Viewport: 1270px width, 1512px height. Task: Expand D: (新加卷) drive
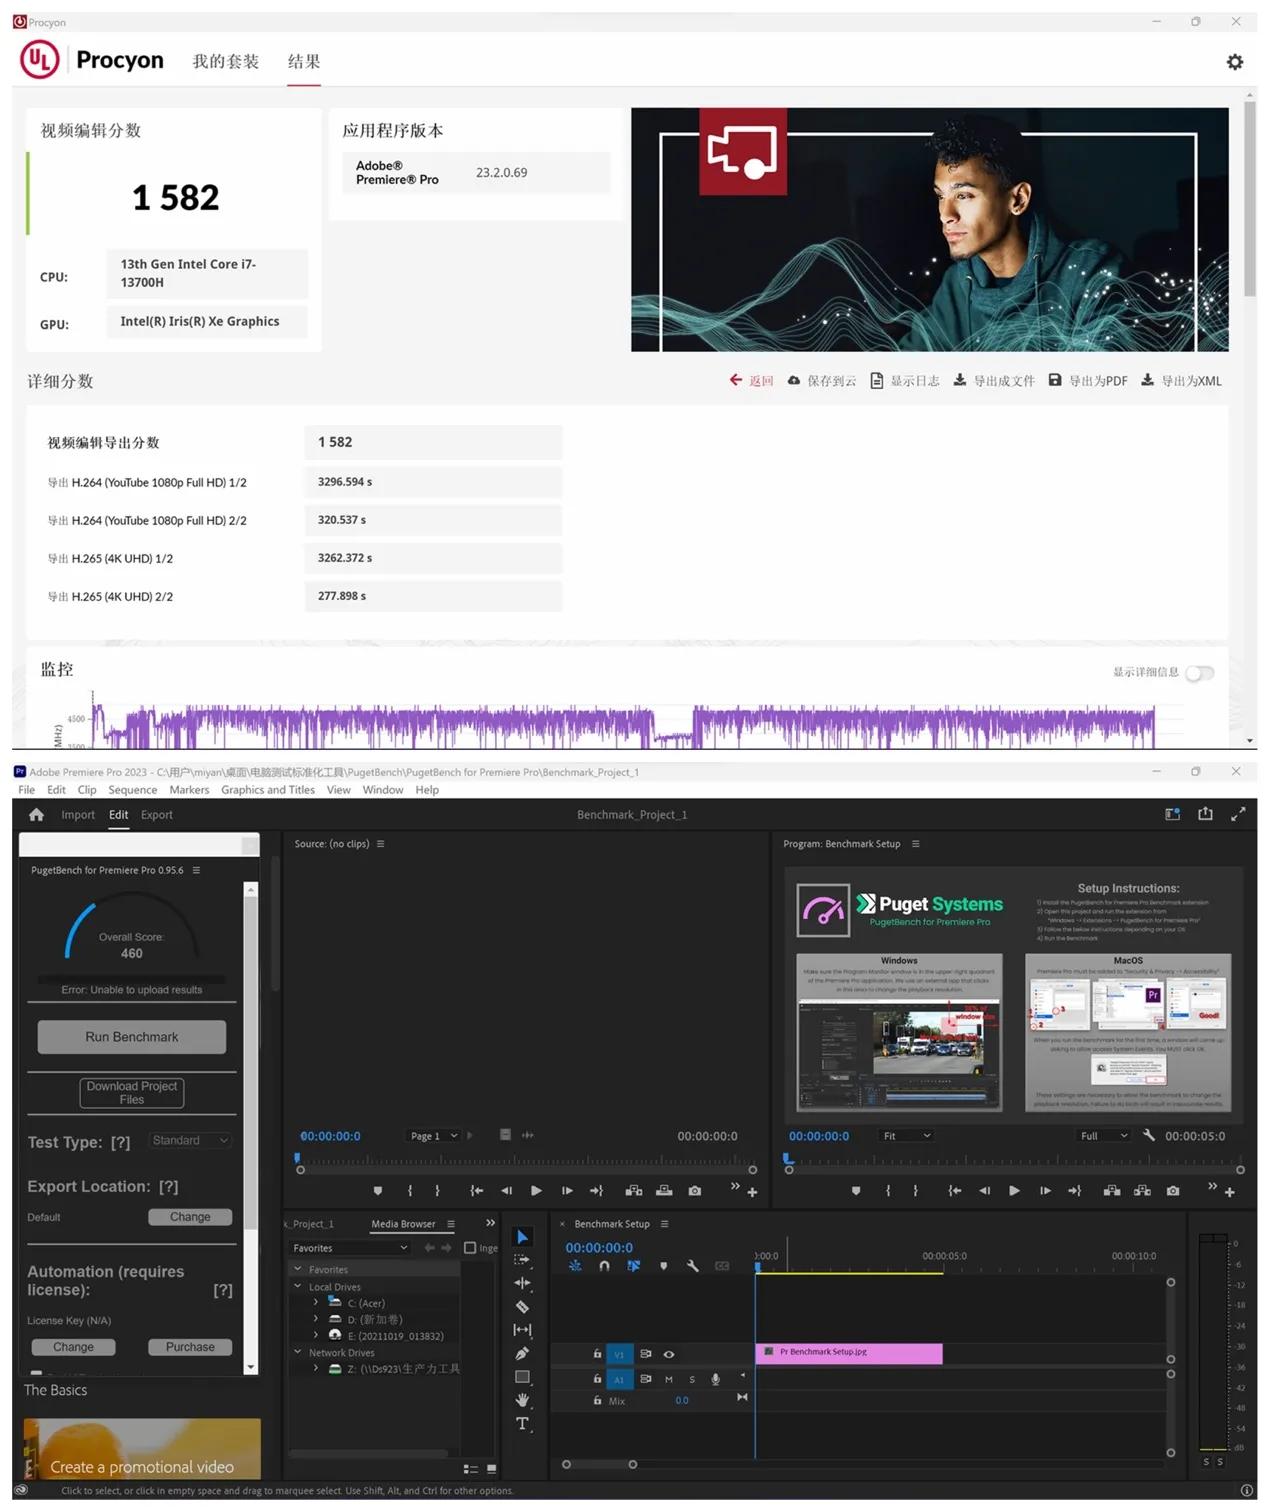click(316, 1319)
